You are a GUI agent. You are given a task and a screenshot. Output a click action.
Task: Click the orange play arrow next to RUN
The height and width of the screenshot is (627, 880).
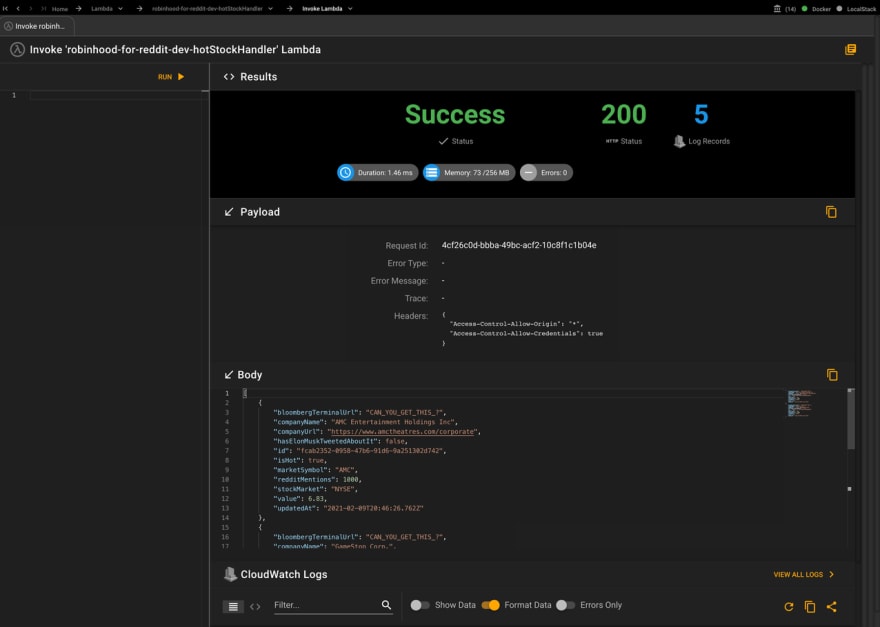click(x=181, y=76)
